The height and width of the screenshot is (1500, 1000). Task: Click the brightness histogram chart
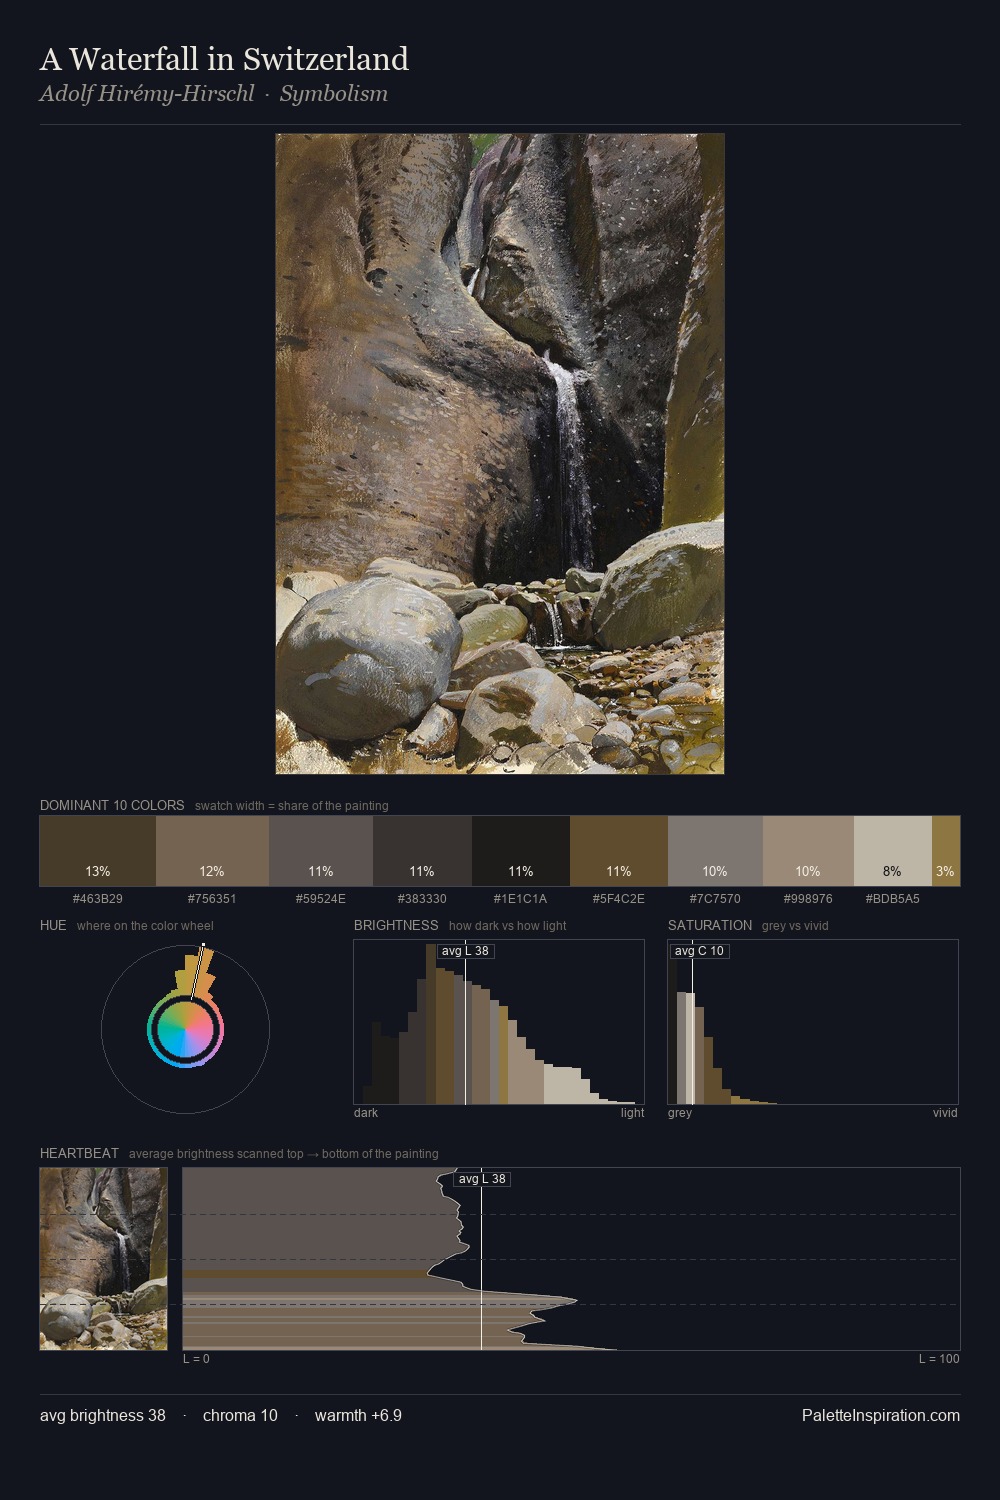point(499,1022)
